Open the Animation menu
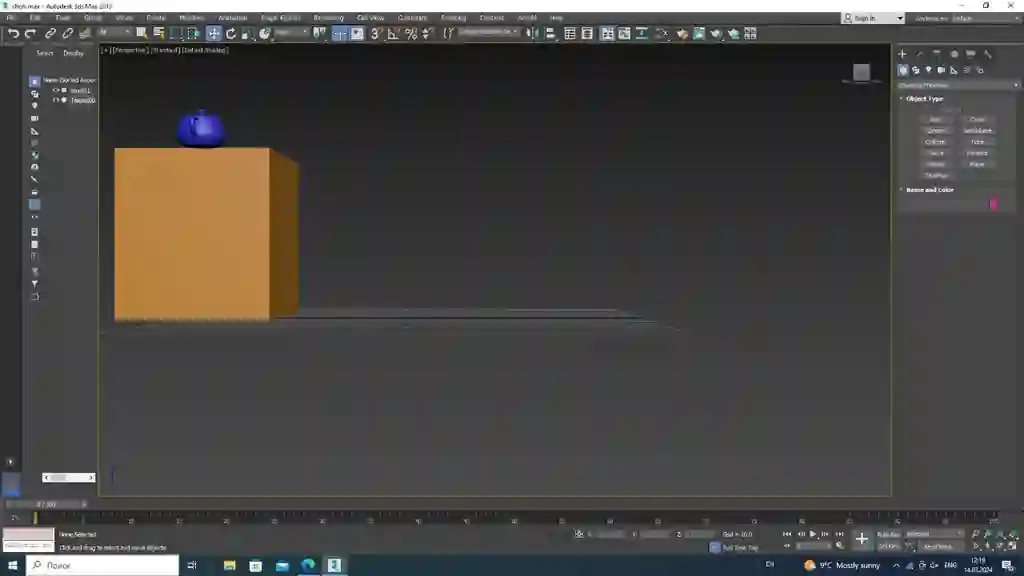Viewport: 1024px width, 576px height. click(x=232, y=18)
